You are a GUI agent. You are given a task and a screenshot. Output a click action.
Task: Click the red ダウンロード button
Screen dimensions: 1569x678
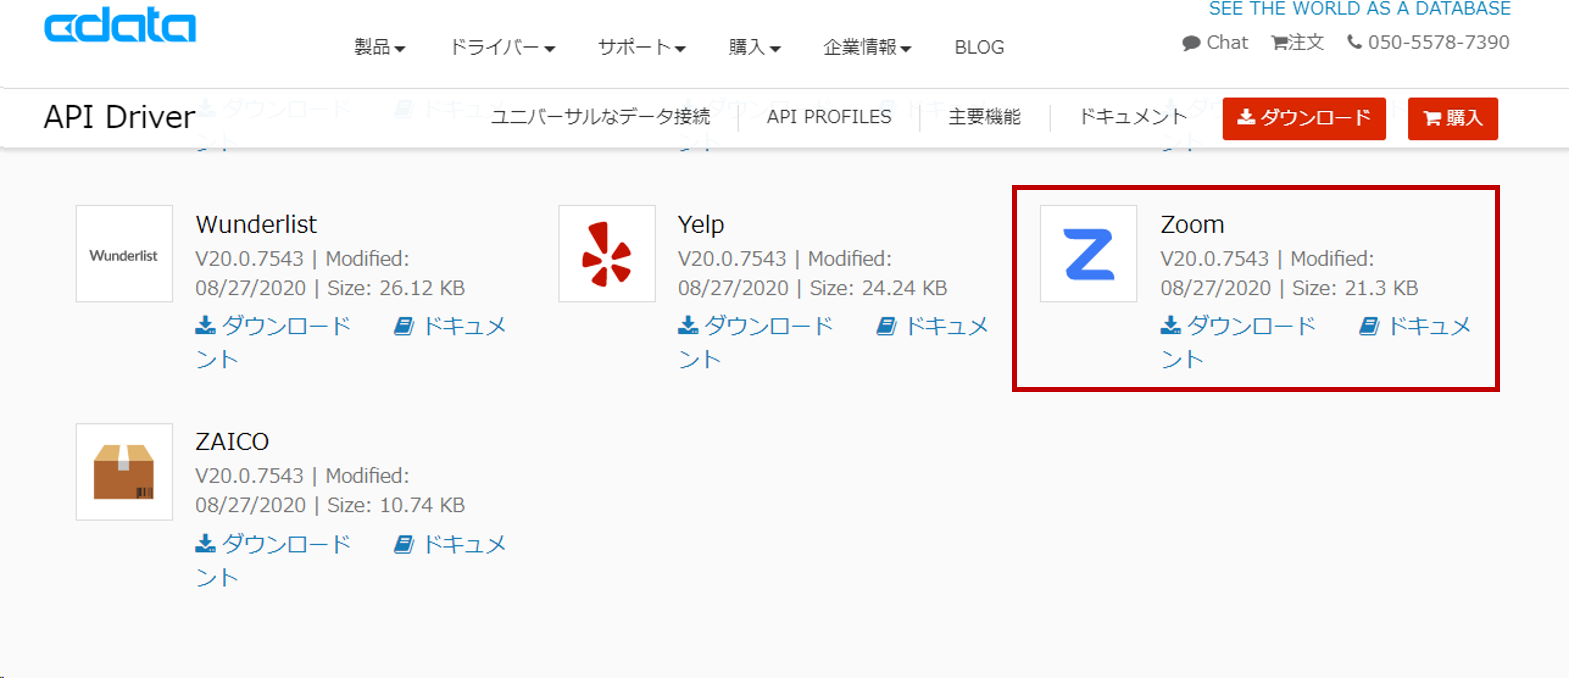1304,118
